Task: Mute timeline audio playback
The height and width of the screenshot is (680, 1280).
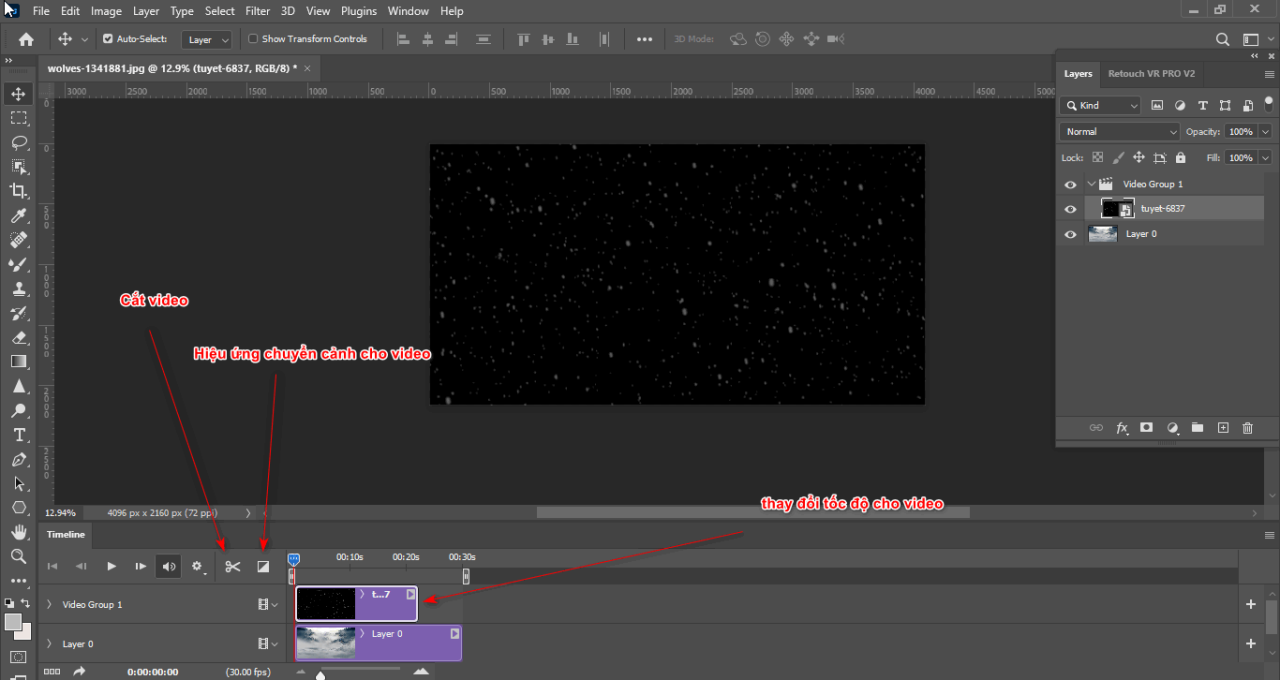Action: coord(169,567)
